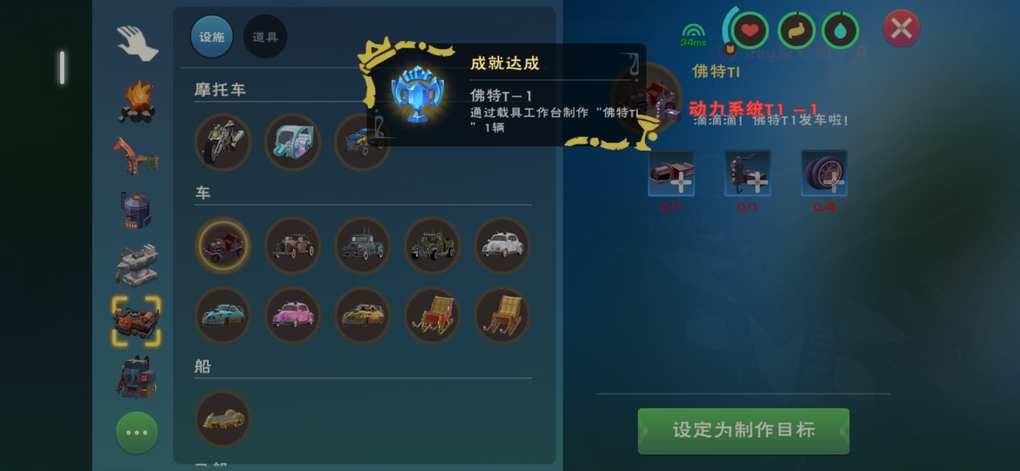Select the hand icon in sidebar

point(137,44)
